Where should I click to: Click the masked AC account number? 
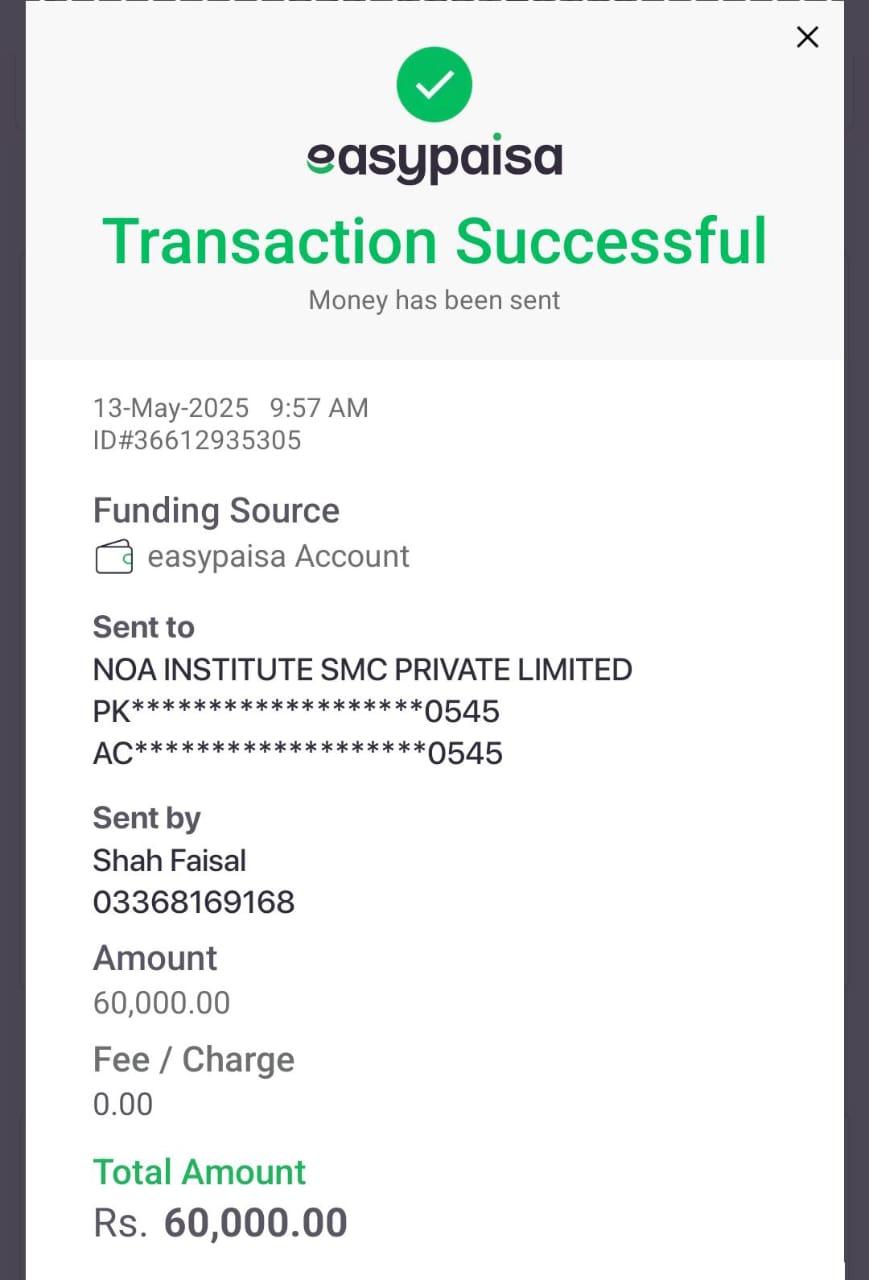298,753
